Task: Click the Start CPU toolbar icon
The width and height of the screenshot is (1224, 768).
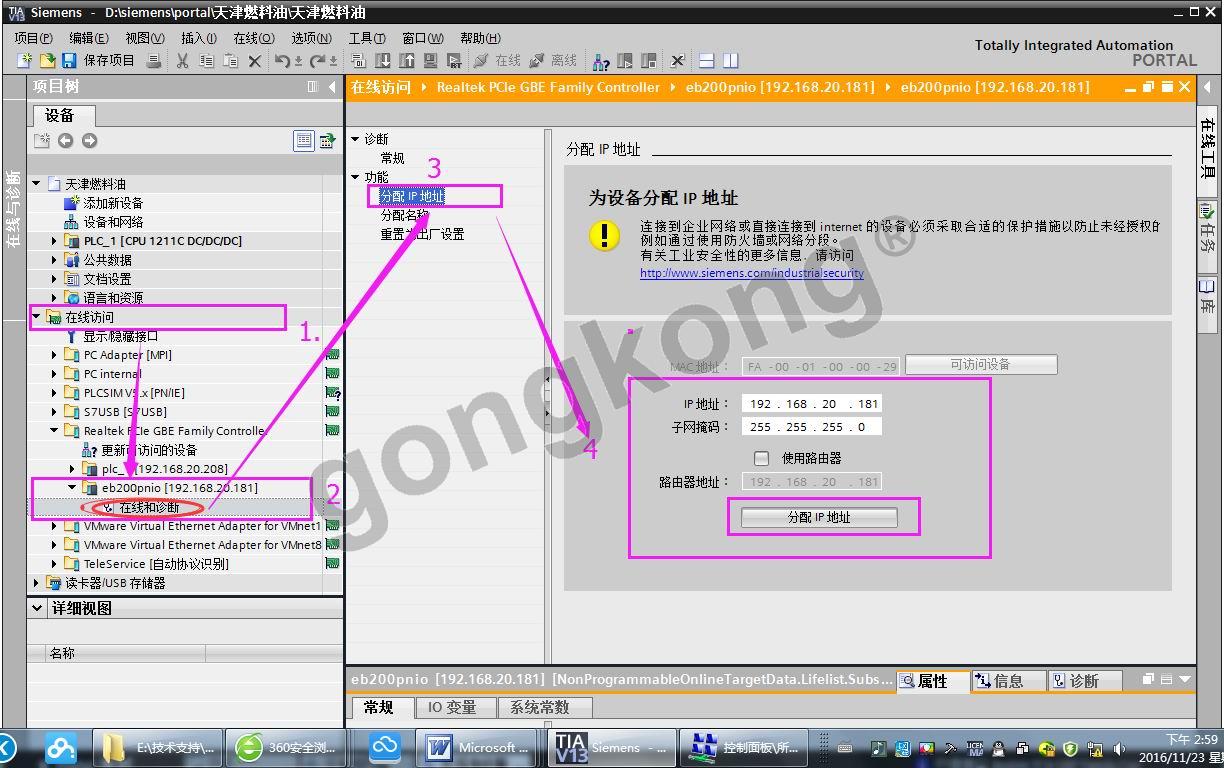Action: (625, 61)
